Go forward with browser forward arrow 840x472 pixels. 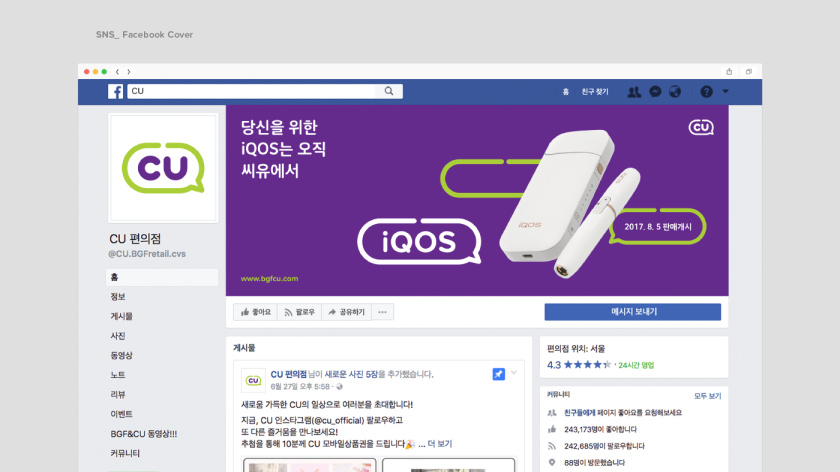(129, 71)
